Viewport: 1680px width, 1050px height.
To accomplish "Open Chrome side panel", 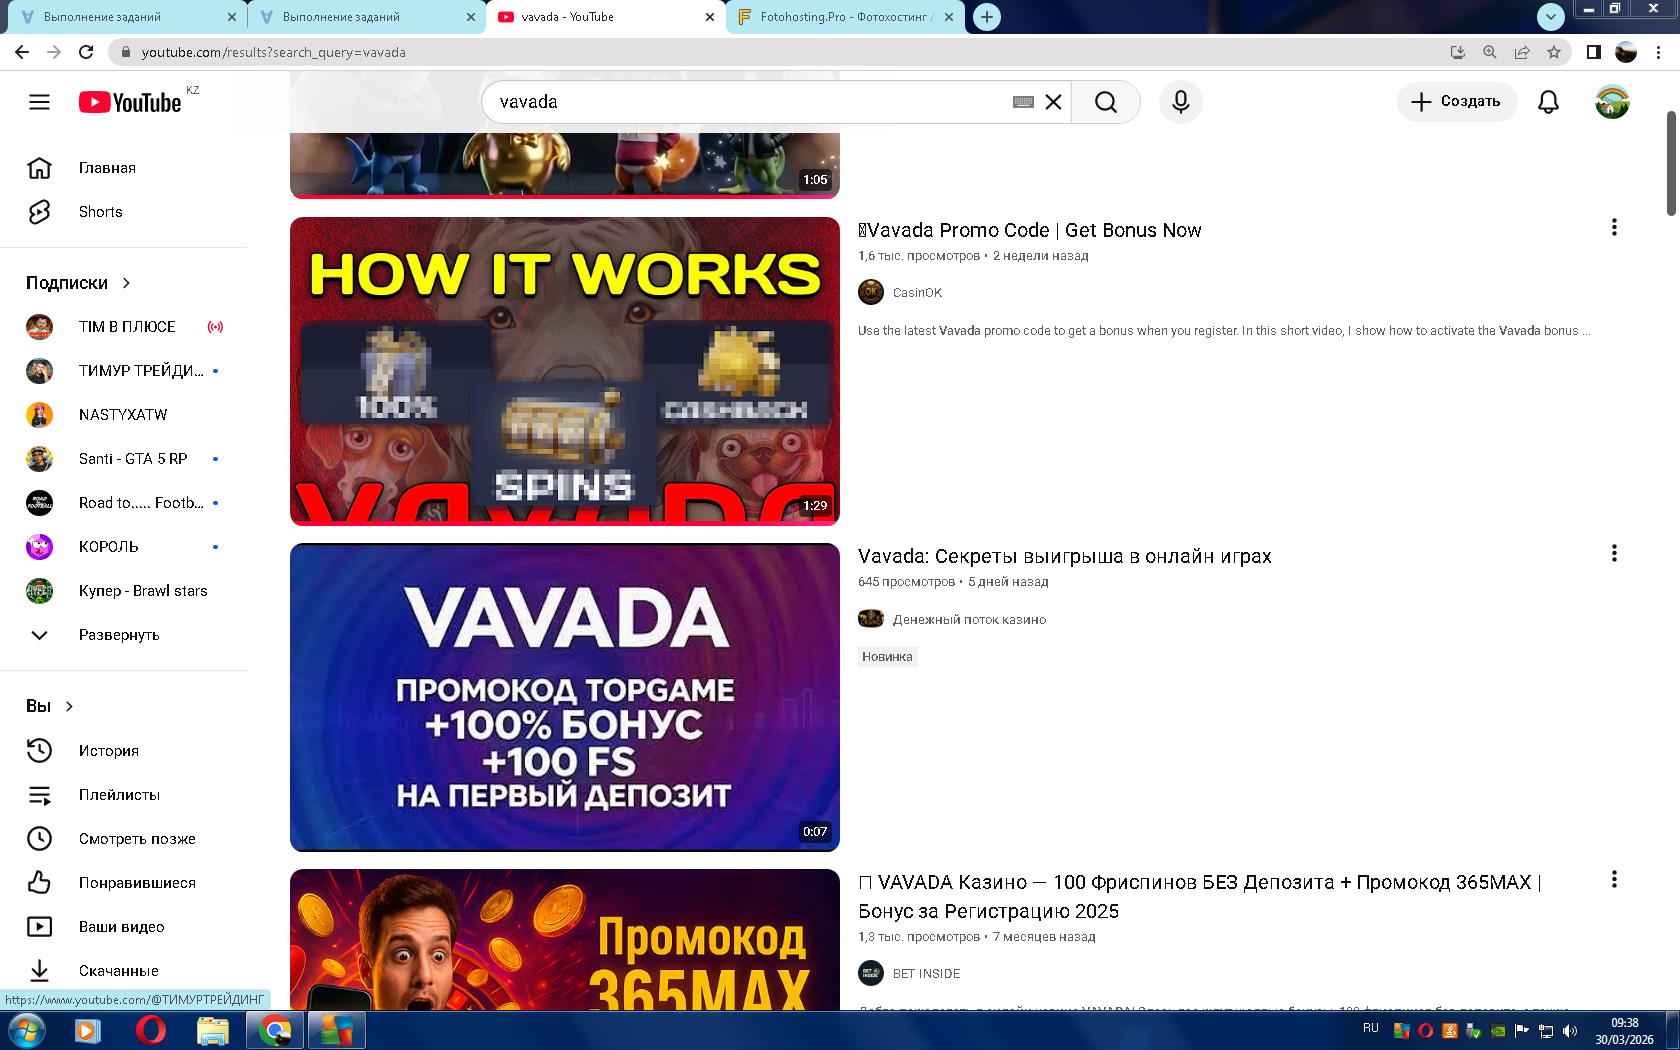I will (1593, 52).
